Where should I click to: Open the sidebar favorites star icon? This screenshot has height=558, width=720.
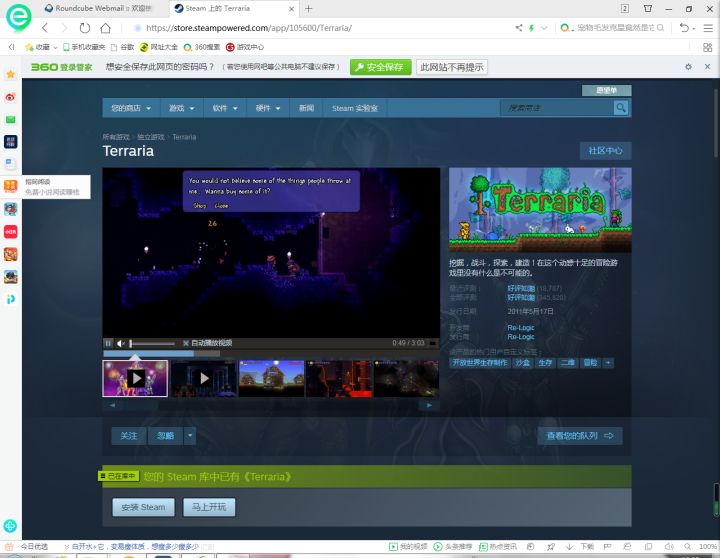tap(11, 74)
